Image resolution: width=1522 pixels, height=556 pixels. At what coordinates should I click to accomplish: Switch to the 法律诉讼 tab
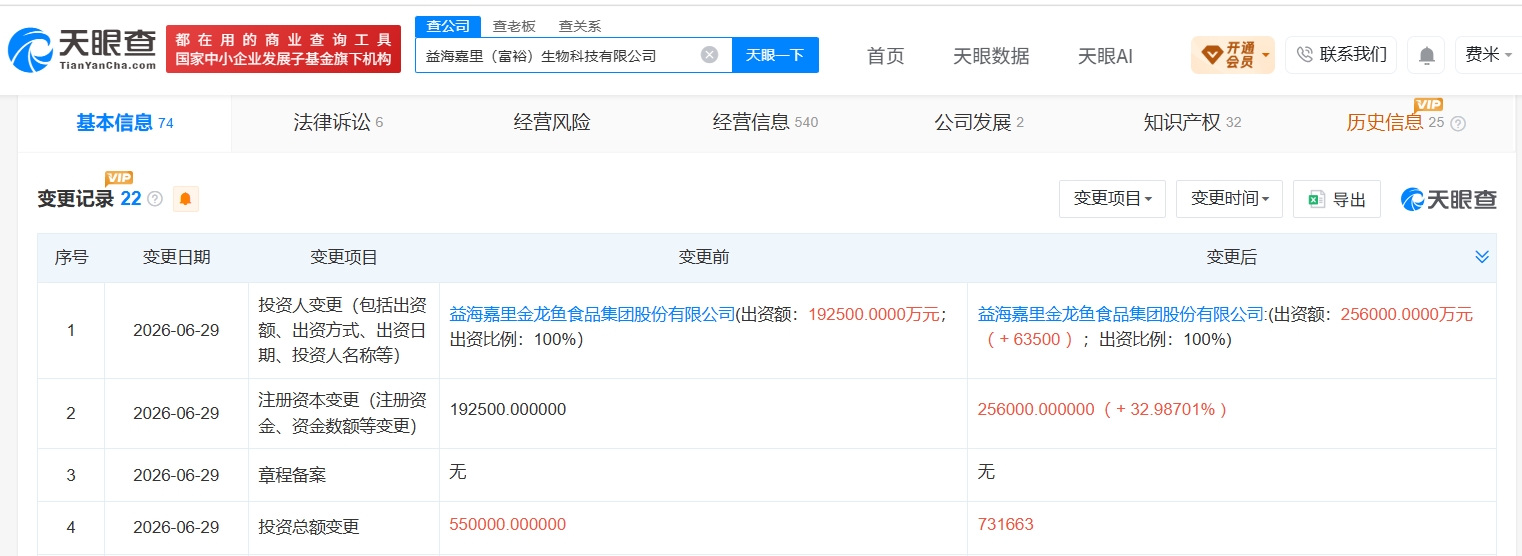click(338, 123)
